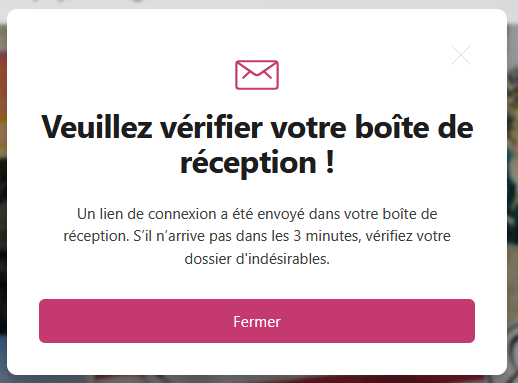Click the heading word "réception !"
518x383 pixels.
point(257,162)
